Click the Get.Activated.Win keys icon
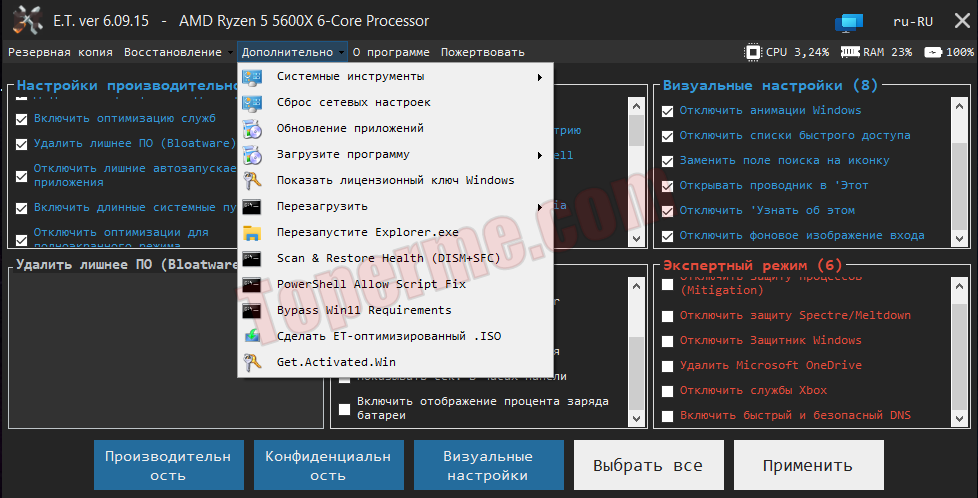 [252, 363]
